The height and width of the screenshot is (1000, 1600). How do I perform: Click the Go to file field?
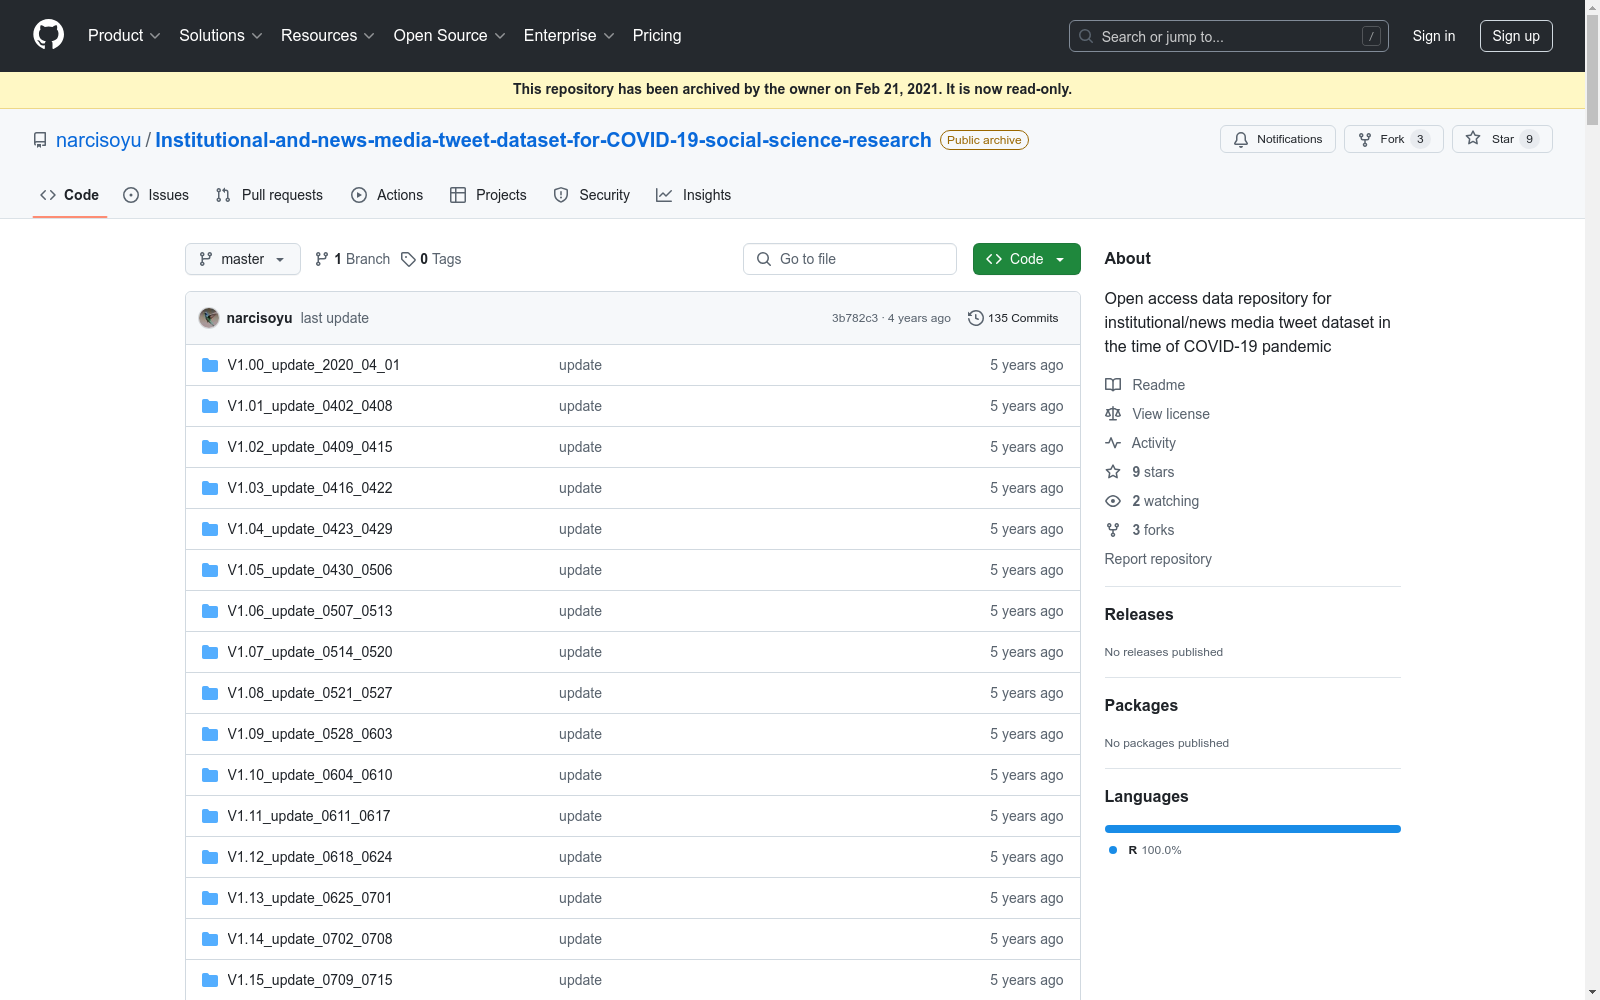tap(850, 259)
